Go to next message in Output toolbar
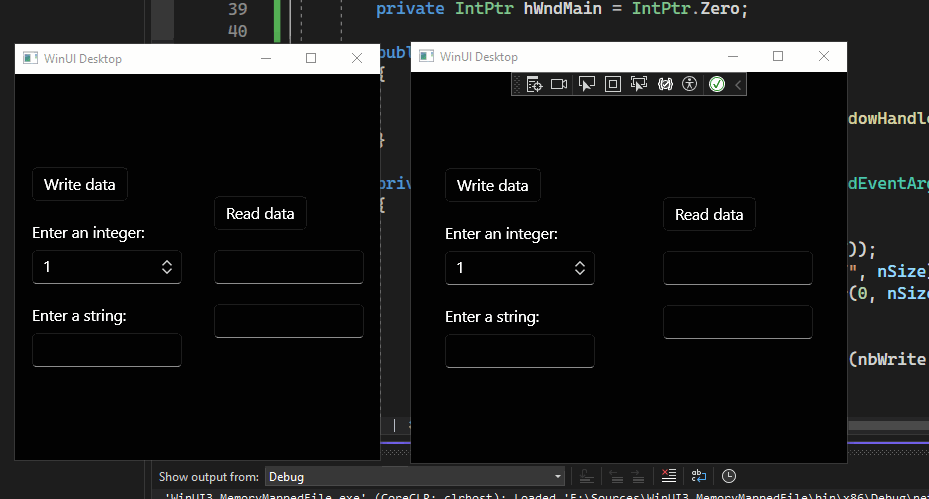929x499 pixels. [x=638, y=476]
